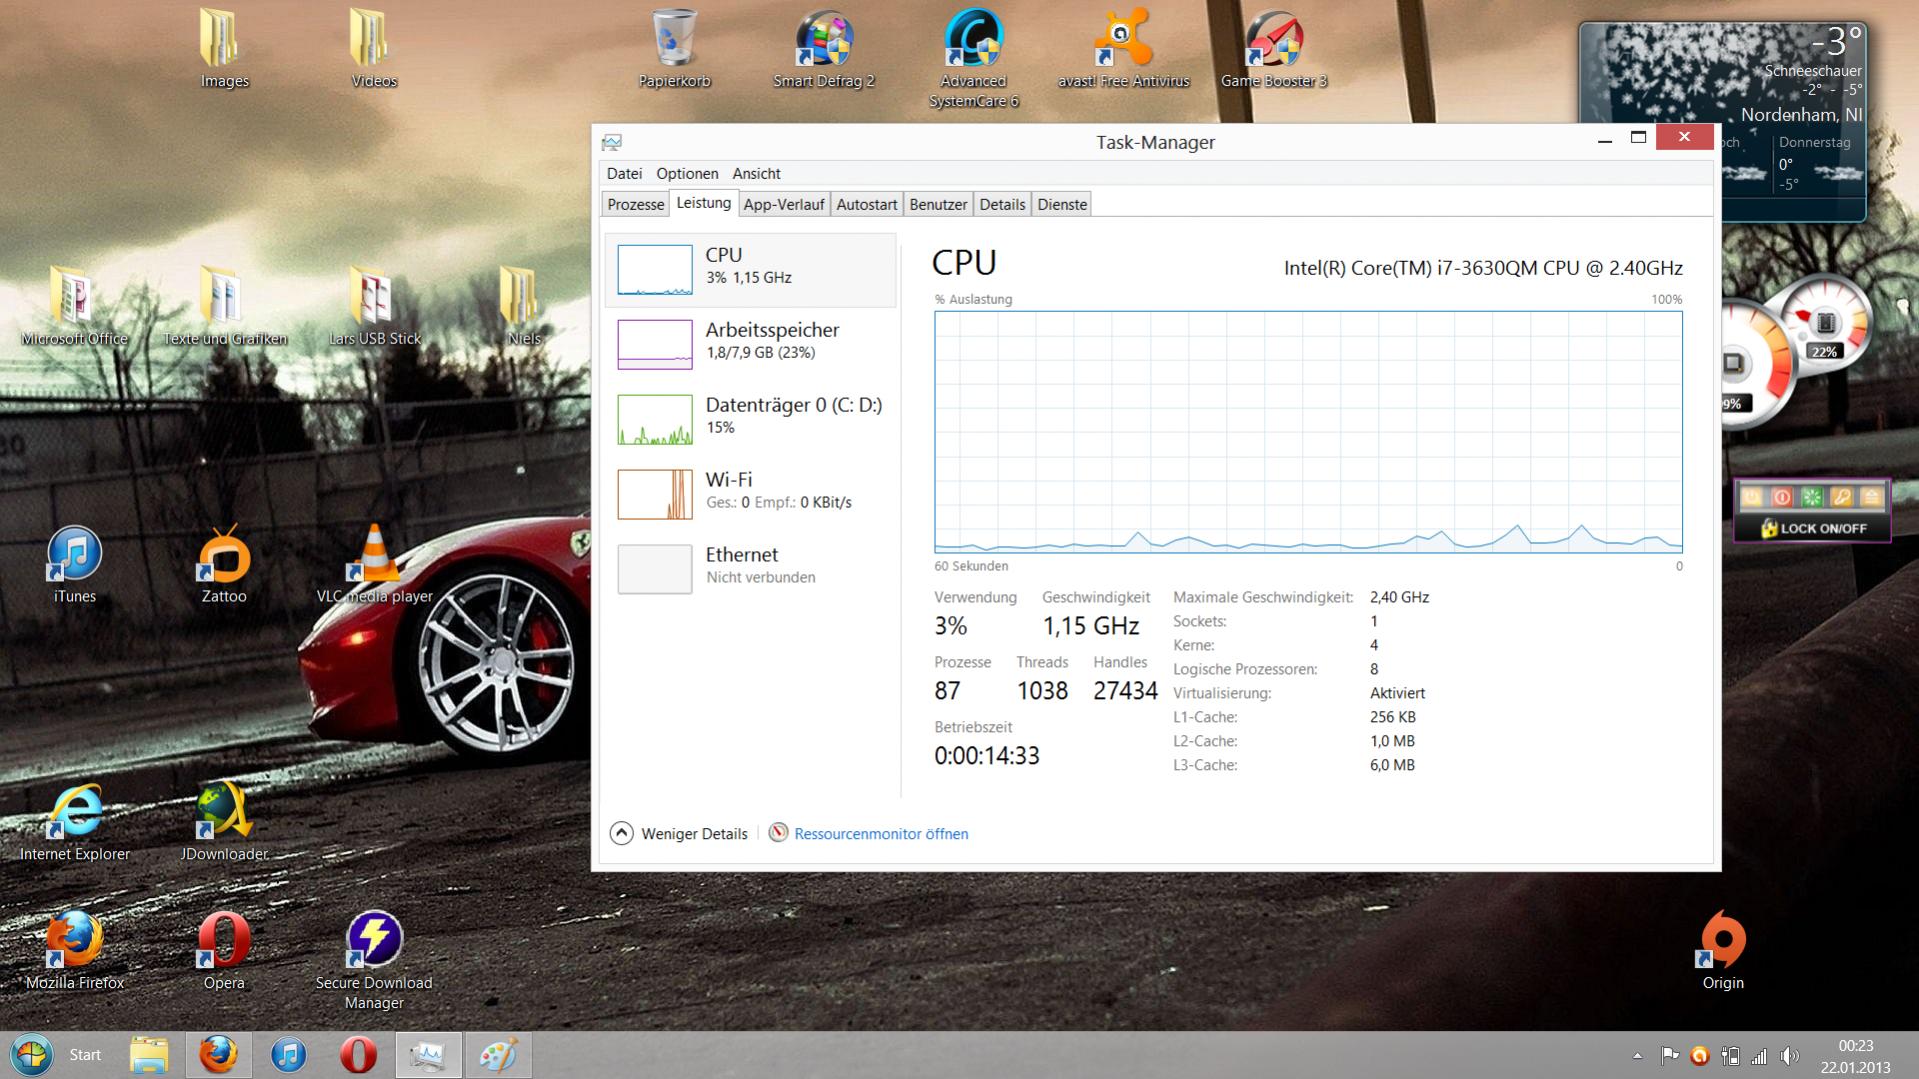This screenshot has height=1079, width=1919.
Task: Show hidden tray icons arrow
Action: point(1637,1055)
